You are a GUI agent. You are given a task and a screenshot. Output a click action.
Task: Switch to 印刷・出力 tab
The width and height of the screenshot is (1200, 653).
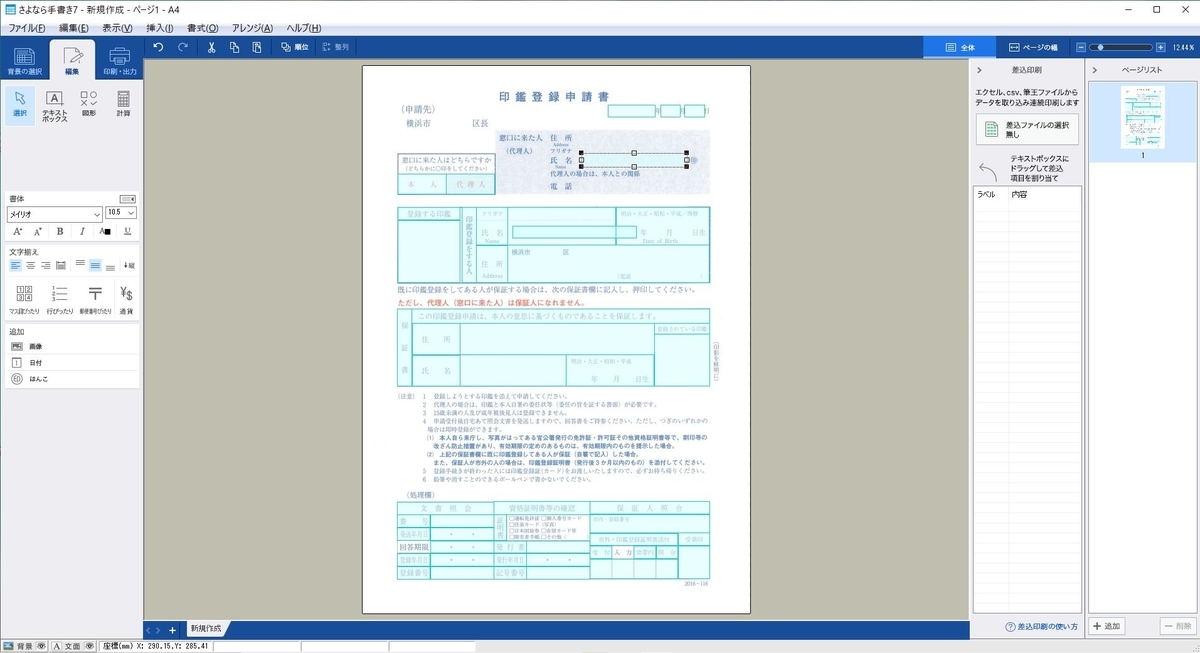(x=120, y=60)
